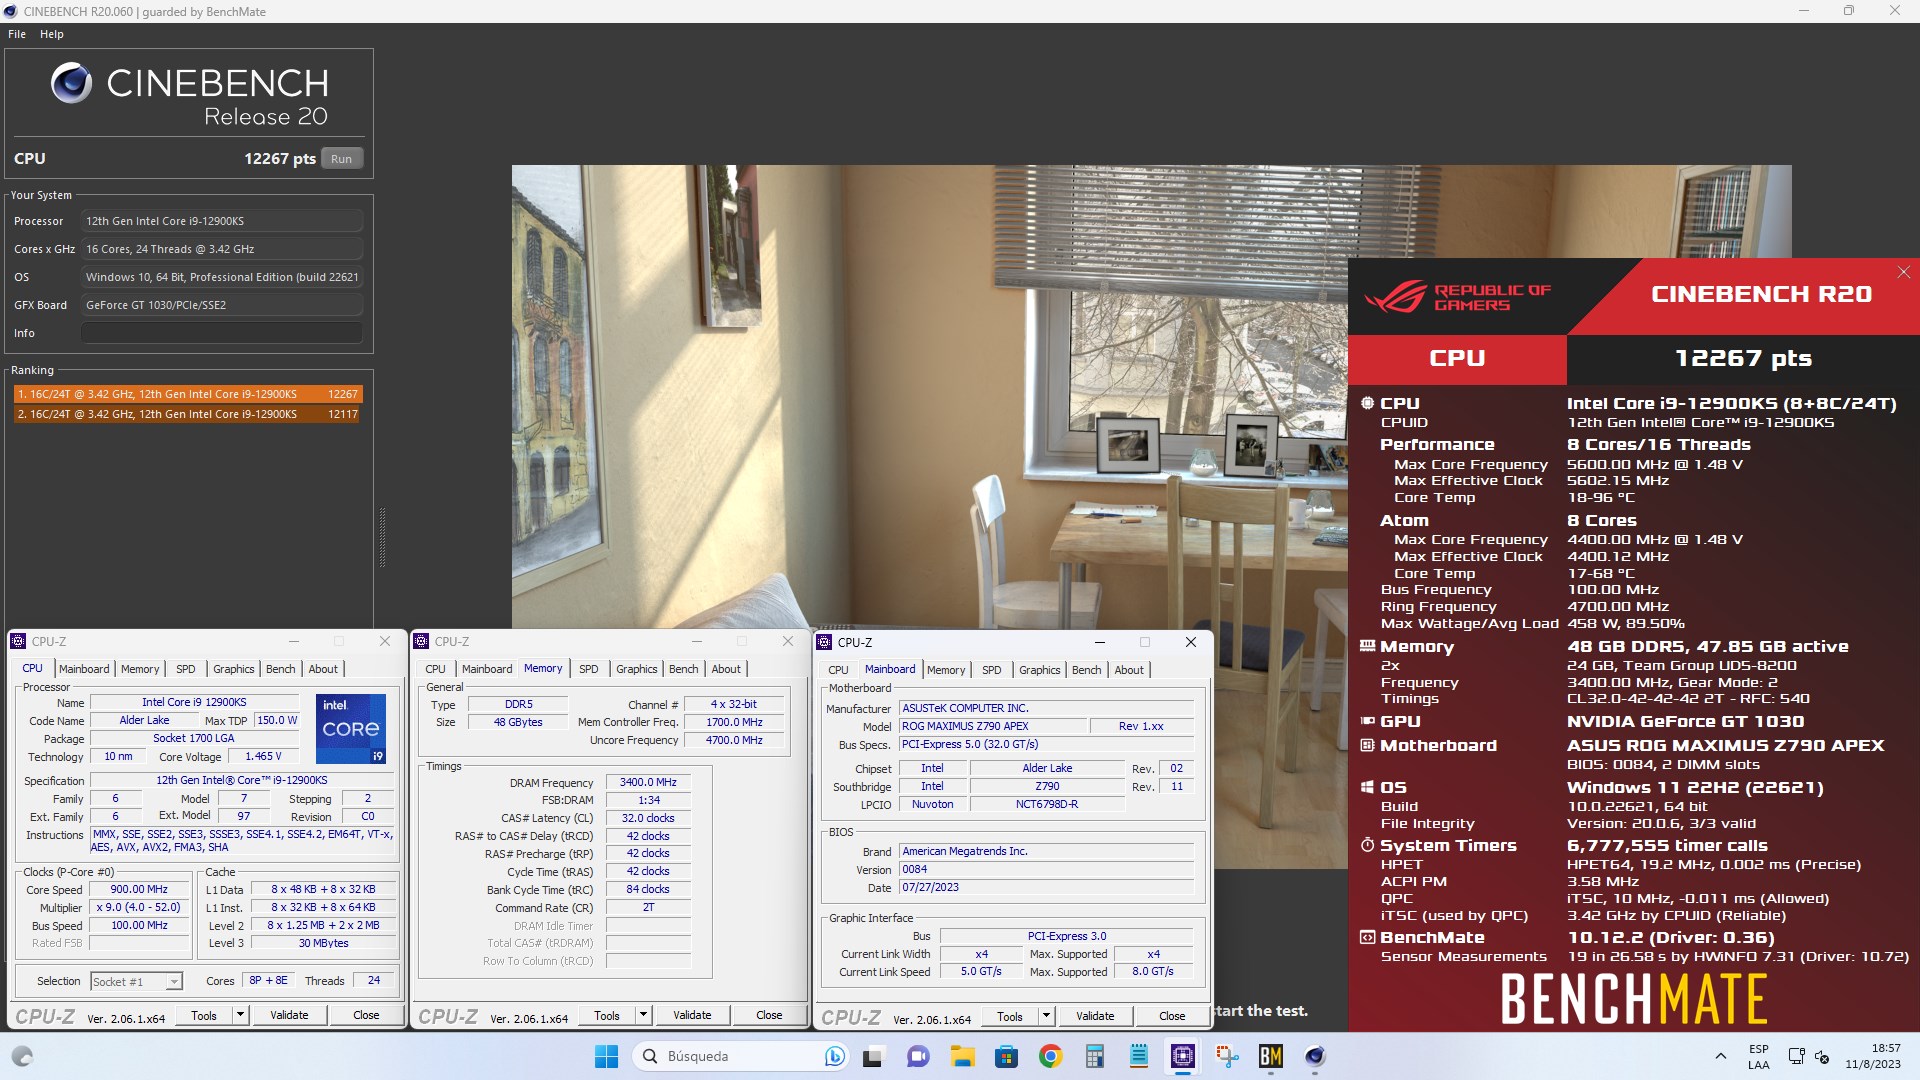The image size is (1920, 1080).
Task: Expand Tools dropdown arrow in CPU-Z Memory window
Action: (643, 1015)
